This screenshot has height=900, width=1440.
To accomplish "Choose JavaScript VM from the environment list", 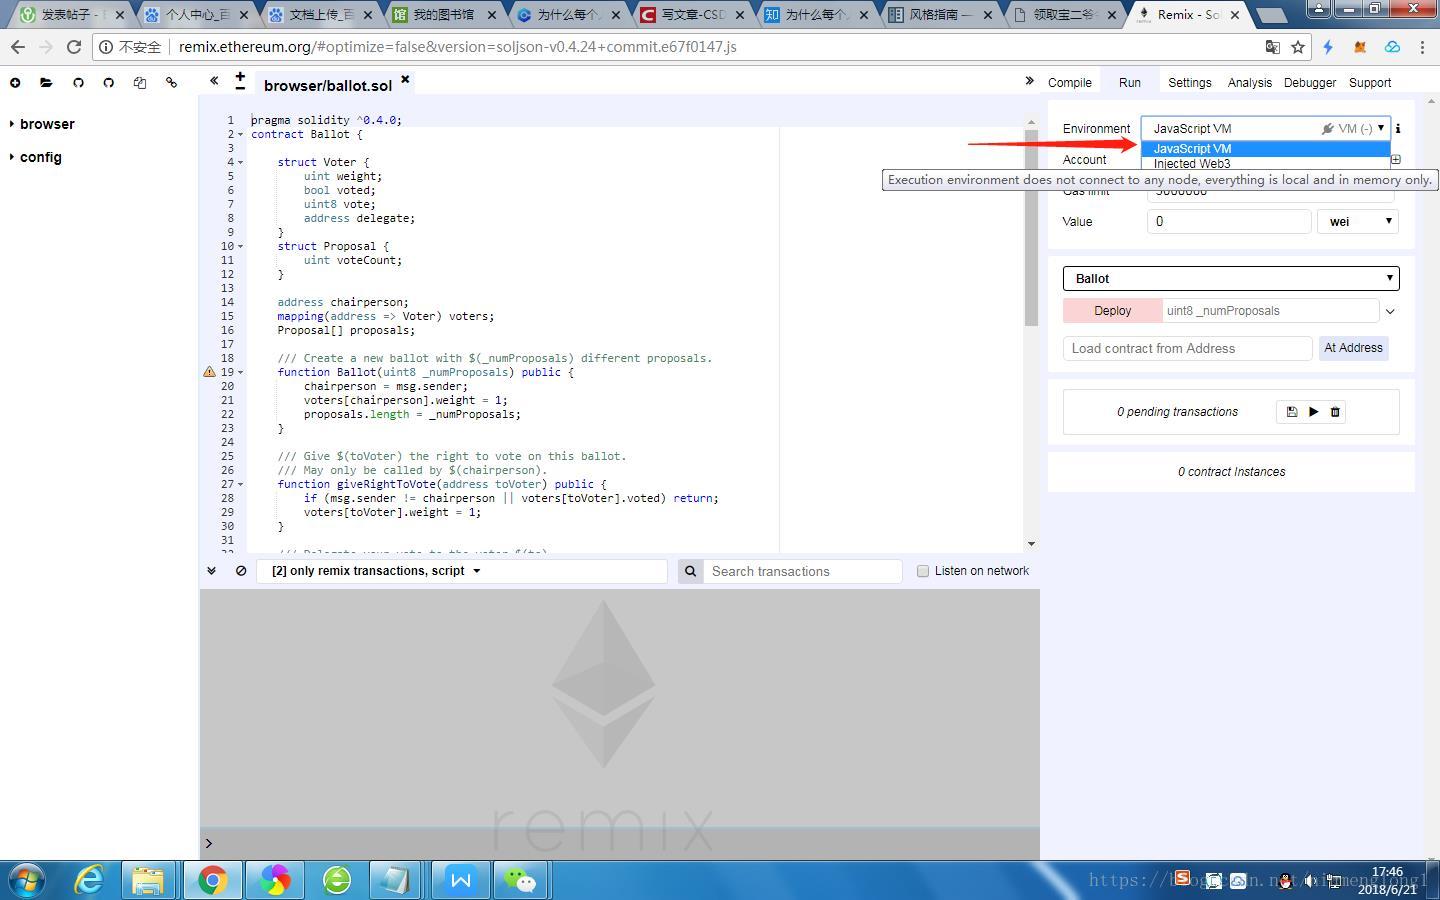I will coord(1266,148).
